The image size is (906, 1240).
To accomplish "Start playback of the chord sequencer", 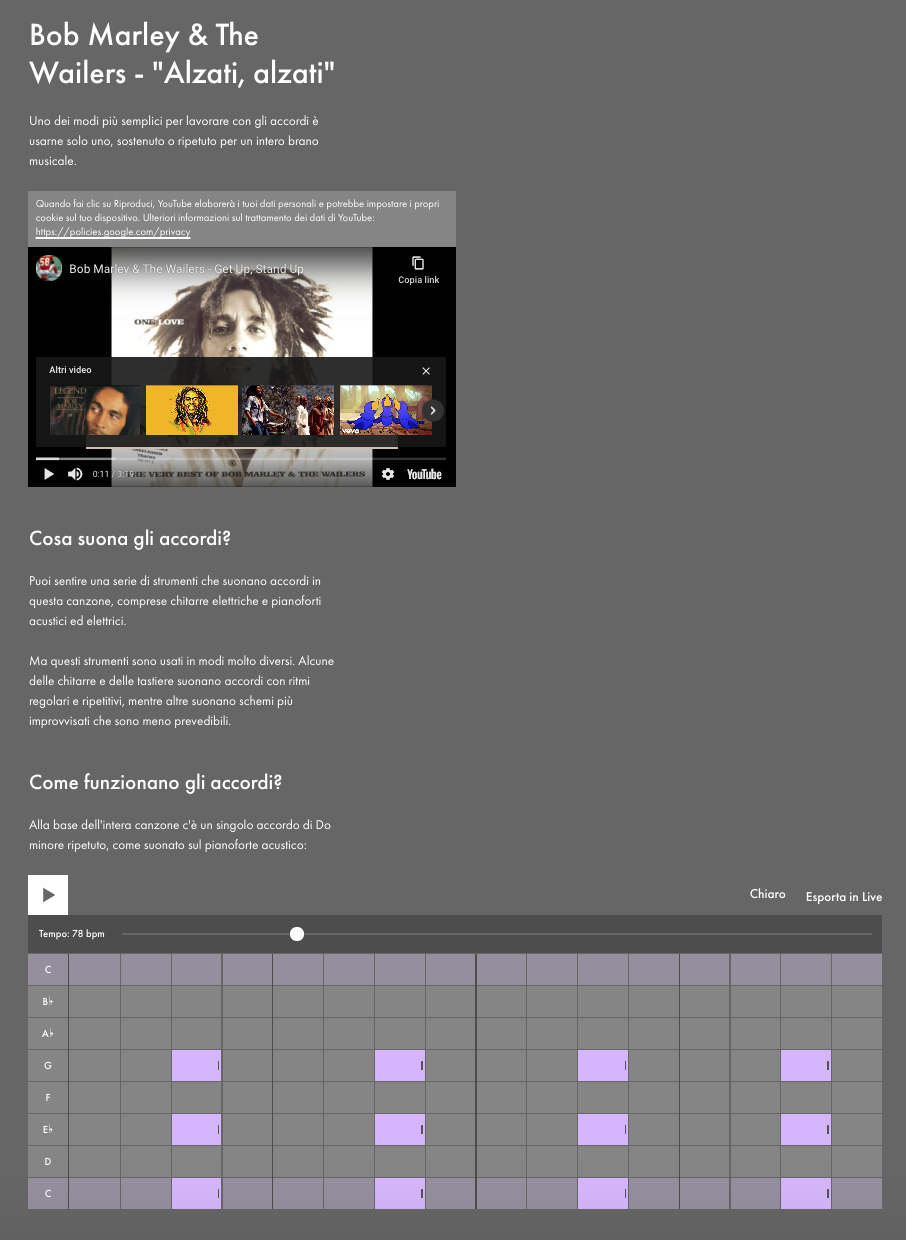I will pos(48,895).
